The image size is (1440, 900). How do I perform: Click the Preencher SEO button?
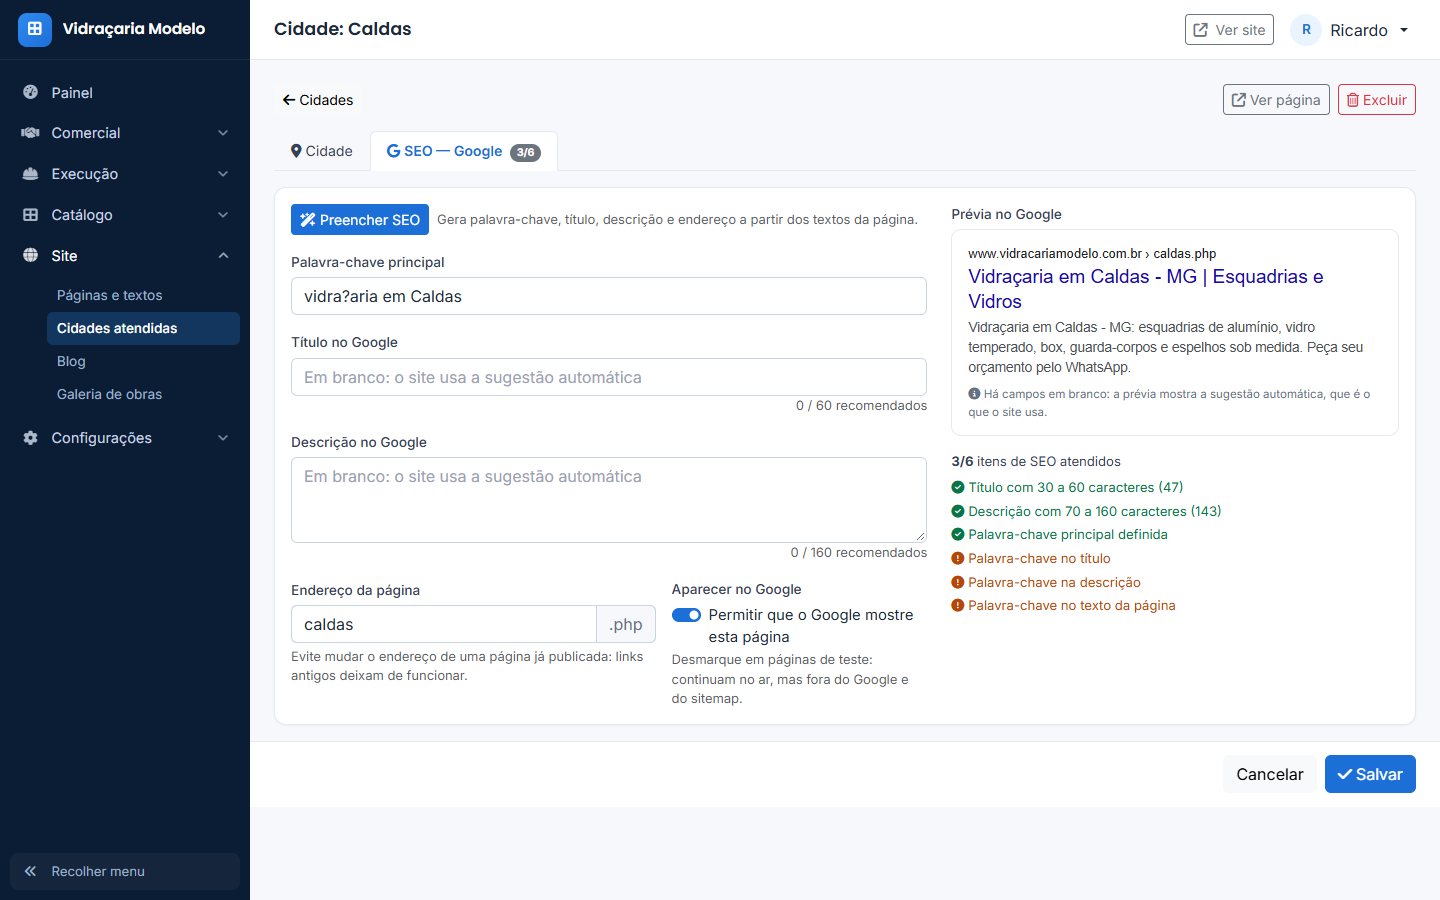coord(360,220)
